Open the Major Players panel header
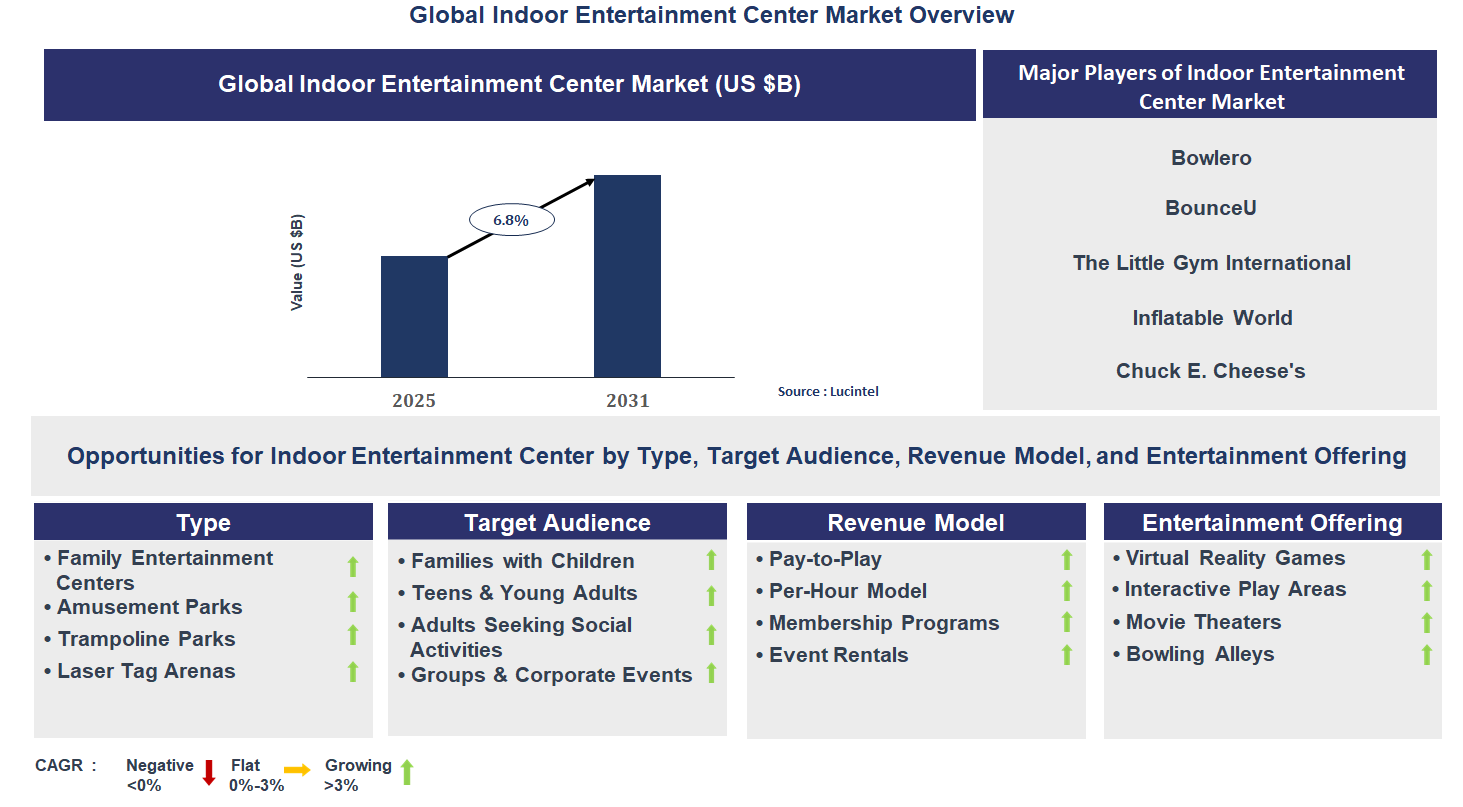This screenshot has height=807, width=1463. (x=1211, y=85)
